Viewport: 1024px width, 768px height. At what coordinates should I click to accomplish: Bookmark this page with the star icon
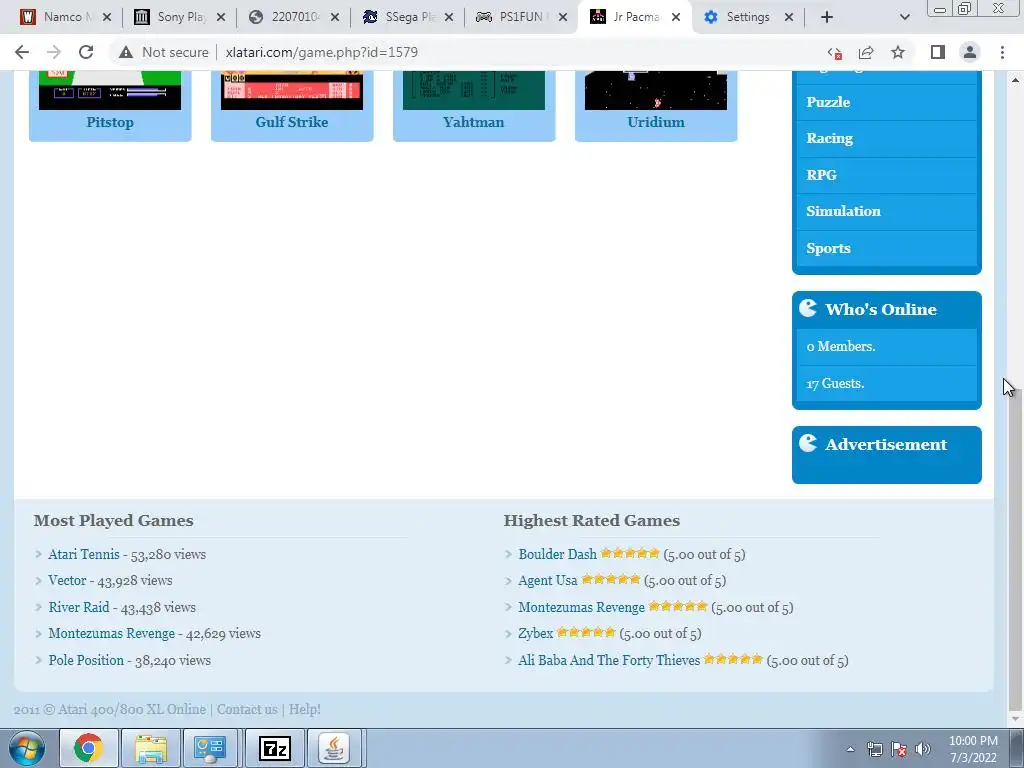[x=898, y=52]
